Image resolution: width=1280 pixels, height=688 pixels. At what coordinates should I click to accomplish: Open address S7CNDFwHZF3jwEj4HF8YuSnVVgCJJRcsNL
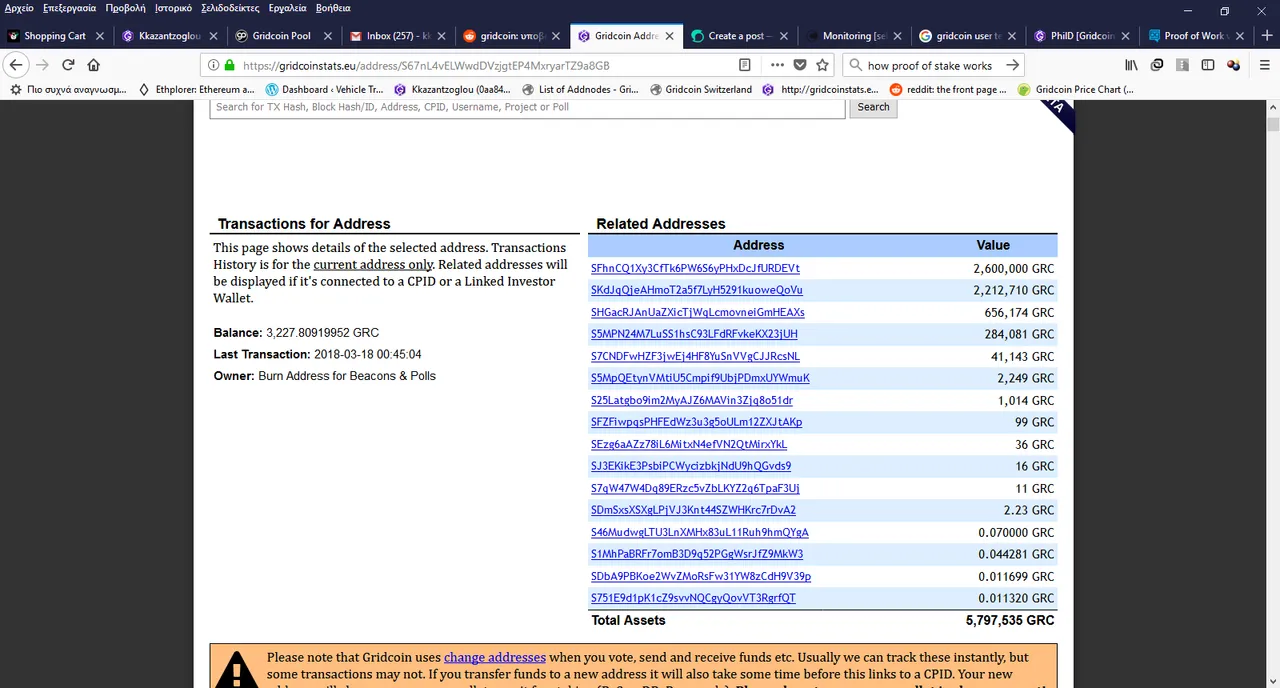pos(695,356)
